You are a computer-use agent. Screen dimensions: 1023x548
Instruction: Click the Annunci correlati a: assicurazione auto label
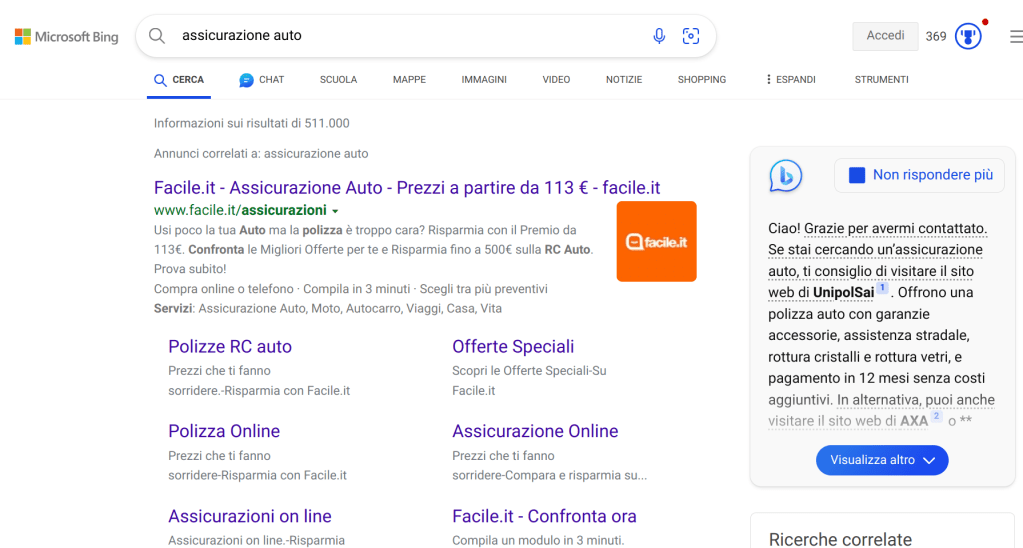pos(261,154)
